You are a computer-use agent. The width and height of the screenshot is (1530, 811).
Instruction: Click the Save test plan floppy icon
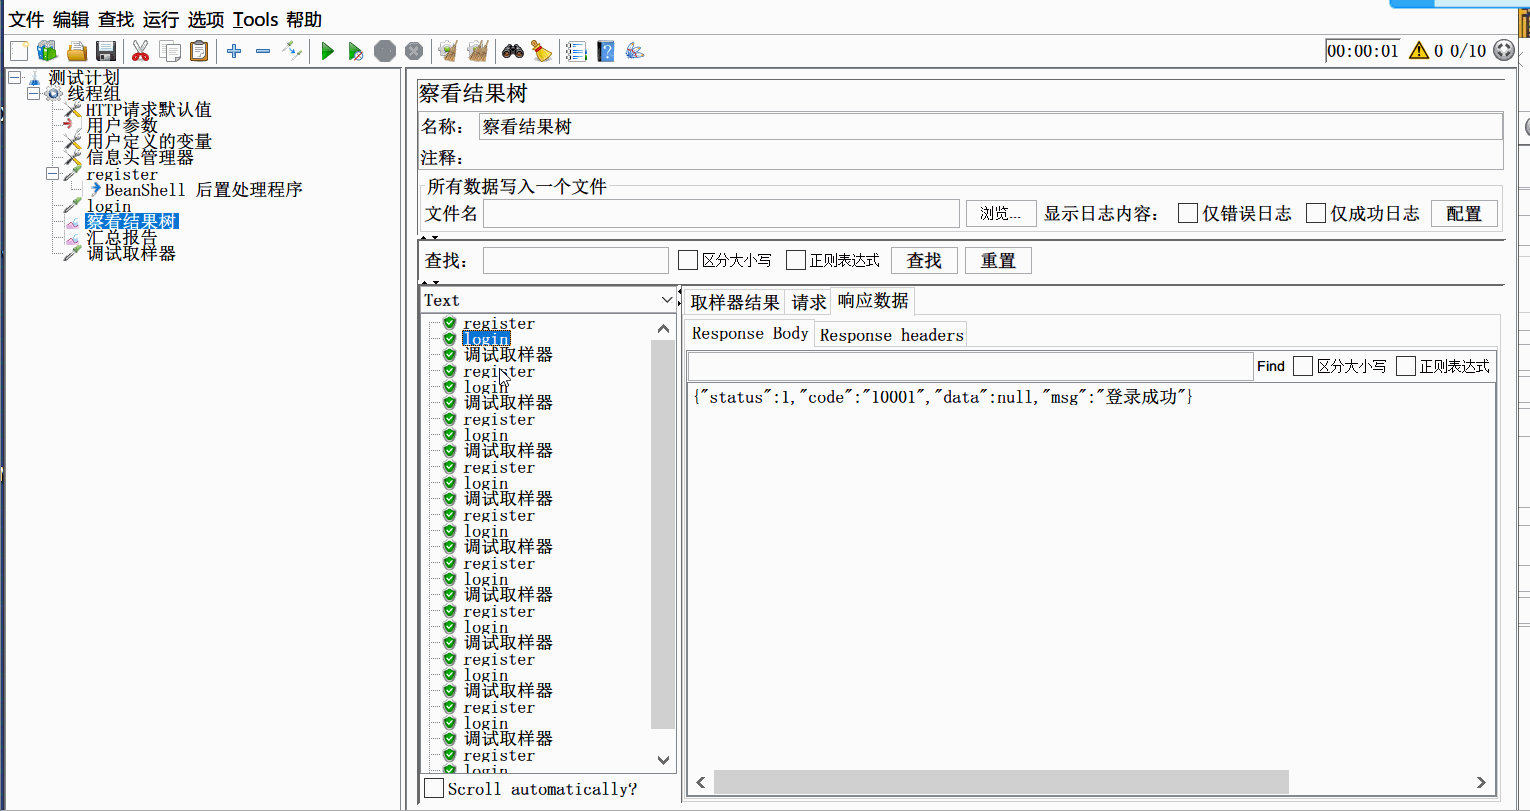point(106,51)
